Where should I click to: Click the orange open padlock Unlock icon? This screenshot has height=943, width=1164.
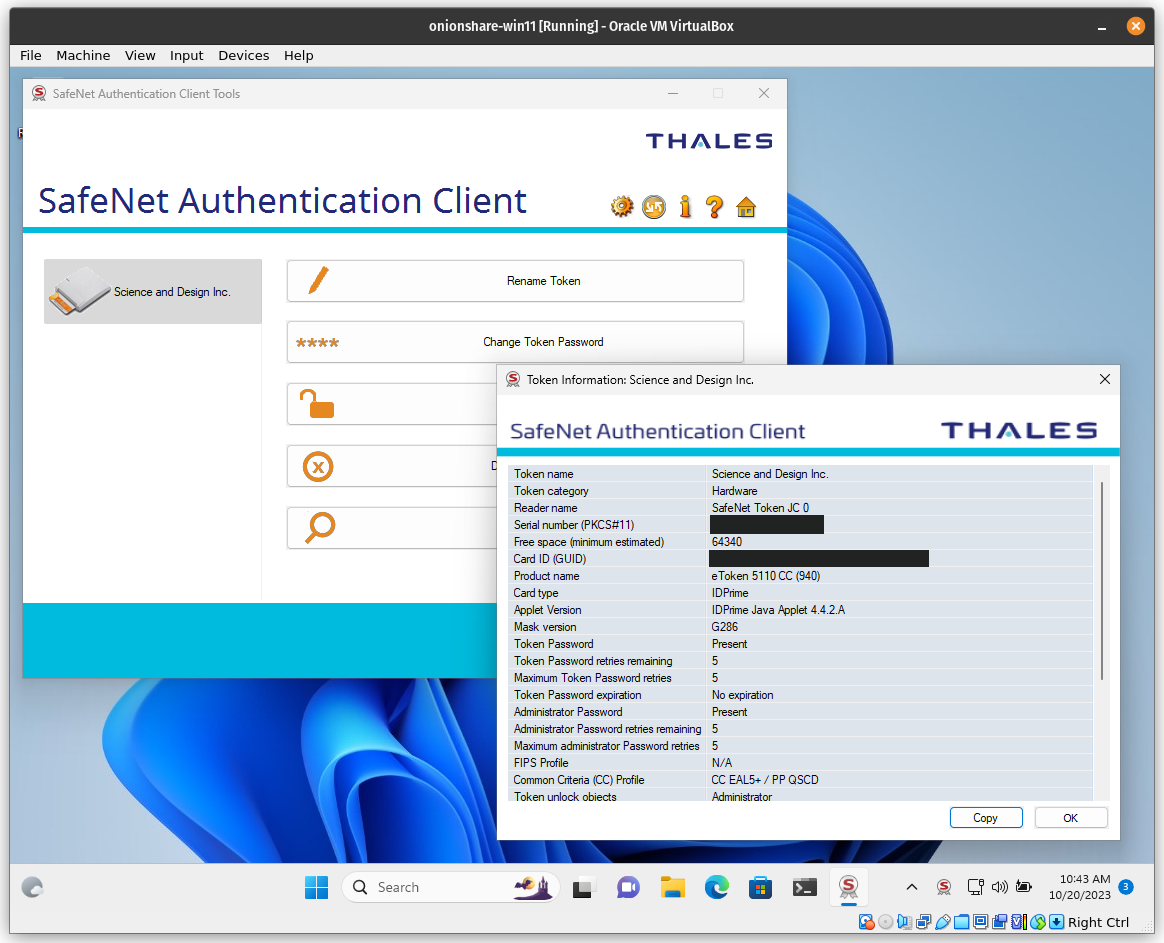click(x=317, y=405)
